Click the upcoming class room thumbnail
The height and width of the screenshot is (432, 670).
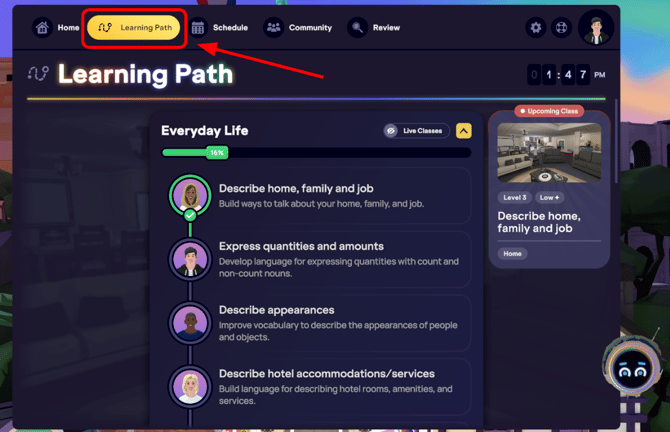pos(549,153)
